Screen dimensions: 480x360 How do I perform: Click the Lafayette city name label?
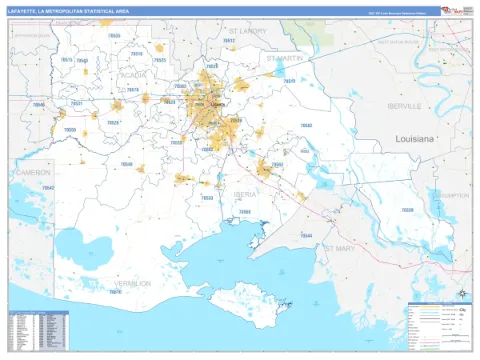point(218,104)
